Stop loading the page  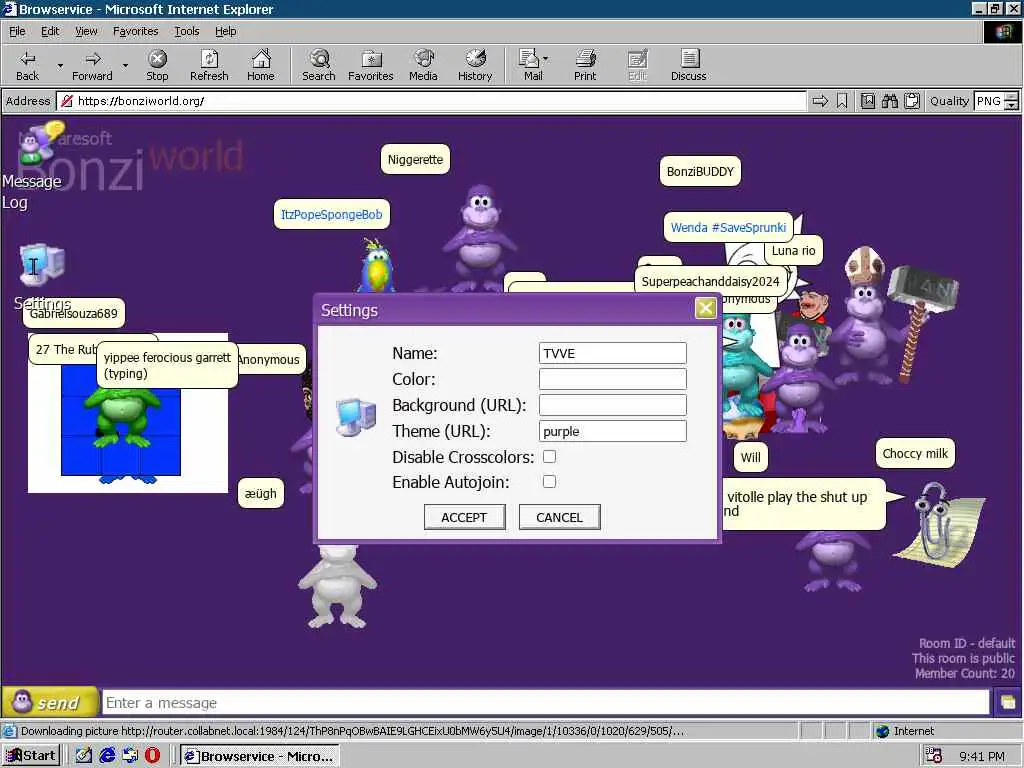point(157,65)
